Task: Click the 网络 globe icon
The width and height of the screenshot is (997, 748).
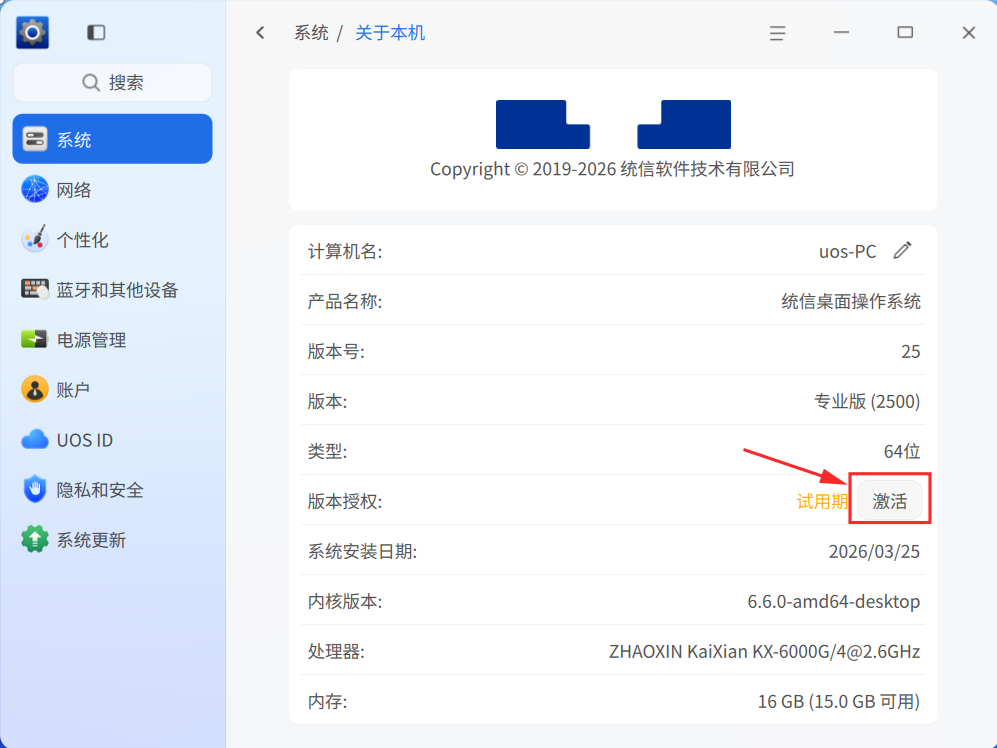Action: [35, 190]
